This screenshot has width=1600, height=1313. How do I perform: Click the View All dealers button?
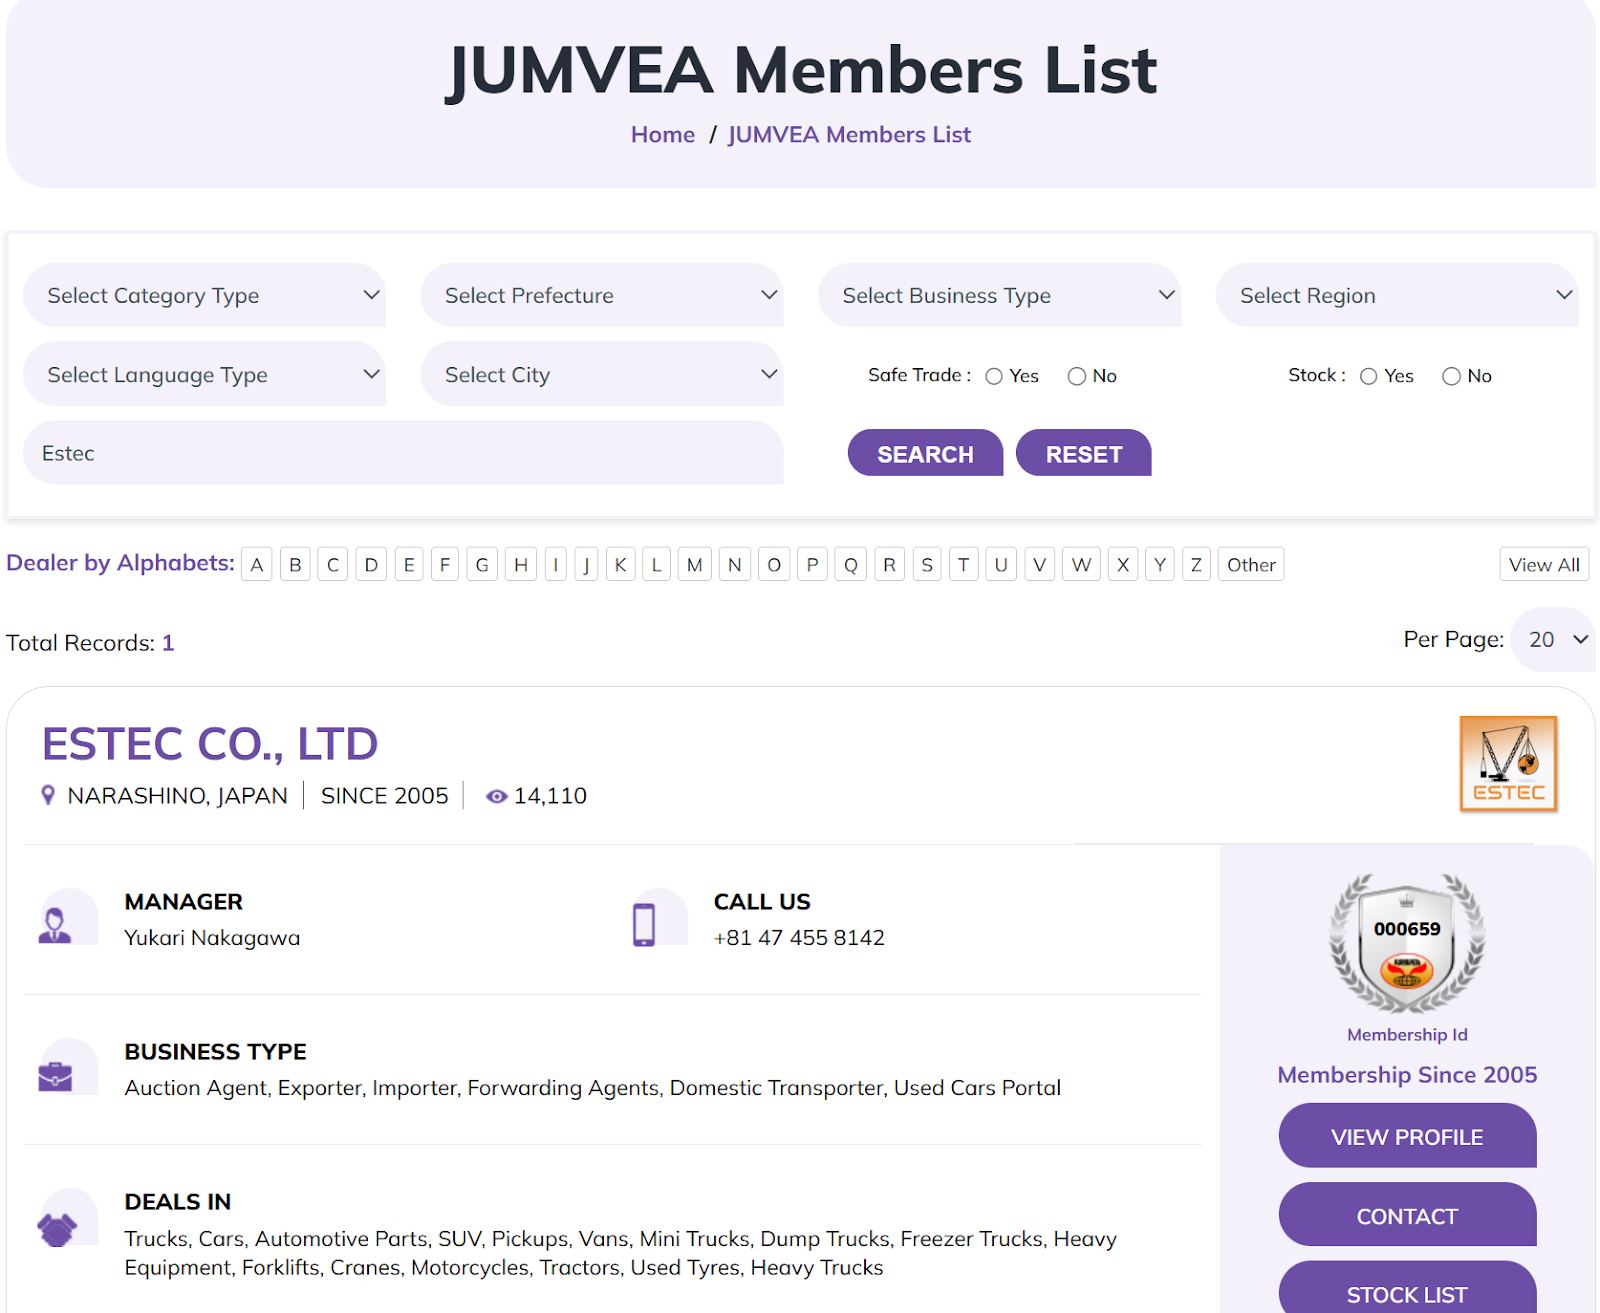tap(1544, 564)
